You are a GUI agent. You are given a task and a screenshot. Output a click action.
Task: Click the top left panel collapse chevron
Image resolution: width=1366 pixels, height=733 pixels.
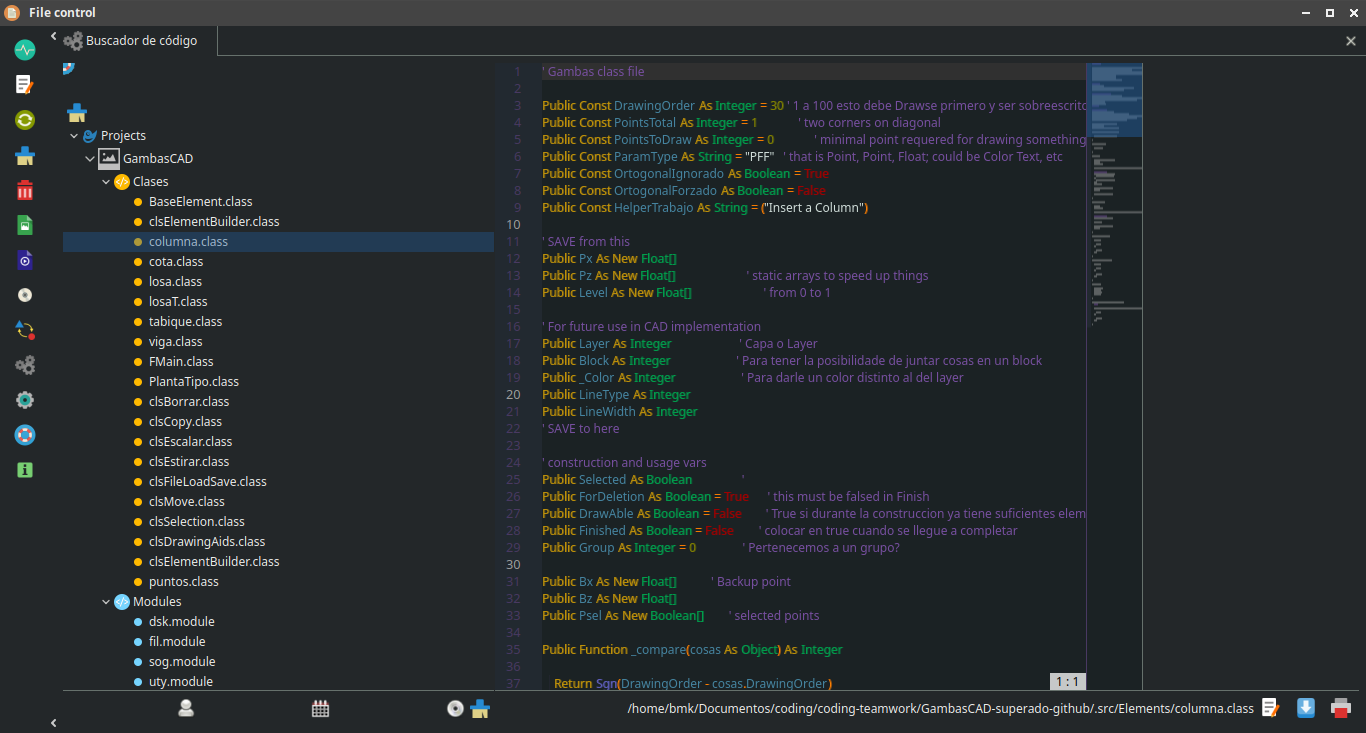point(54,37)
